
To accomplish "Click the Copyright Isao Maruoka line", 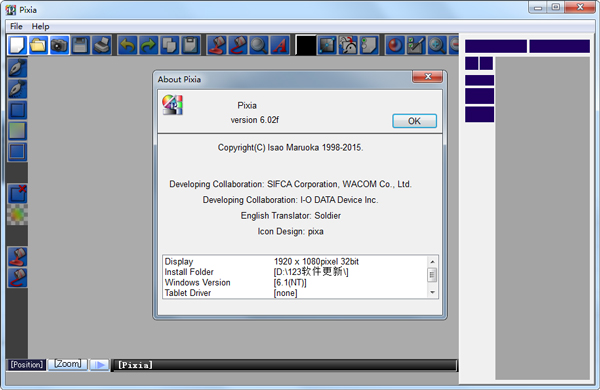I will pyautogui.click(x=290, y=147).
